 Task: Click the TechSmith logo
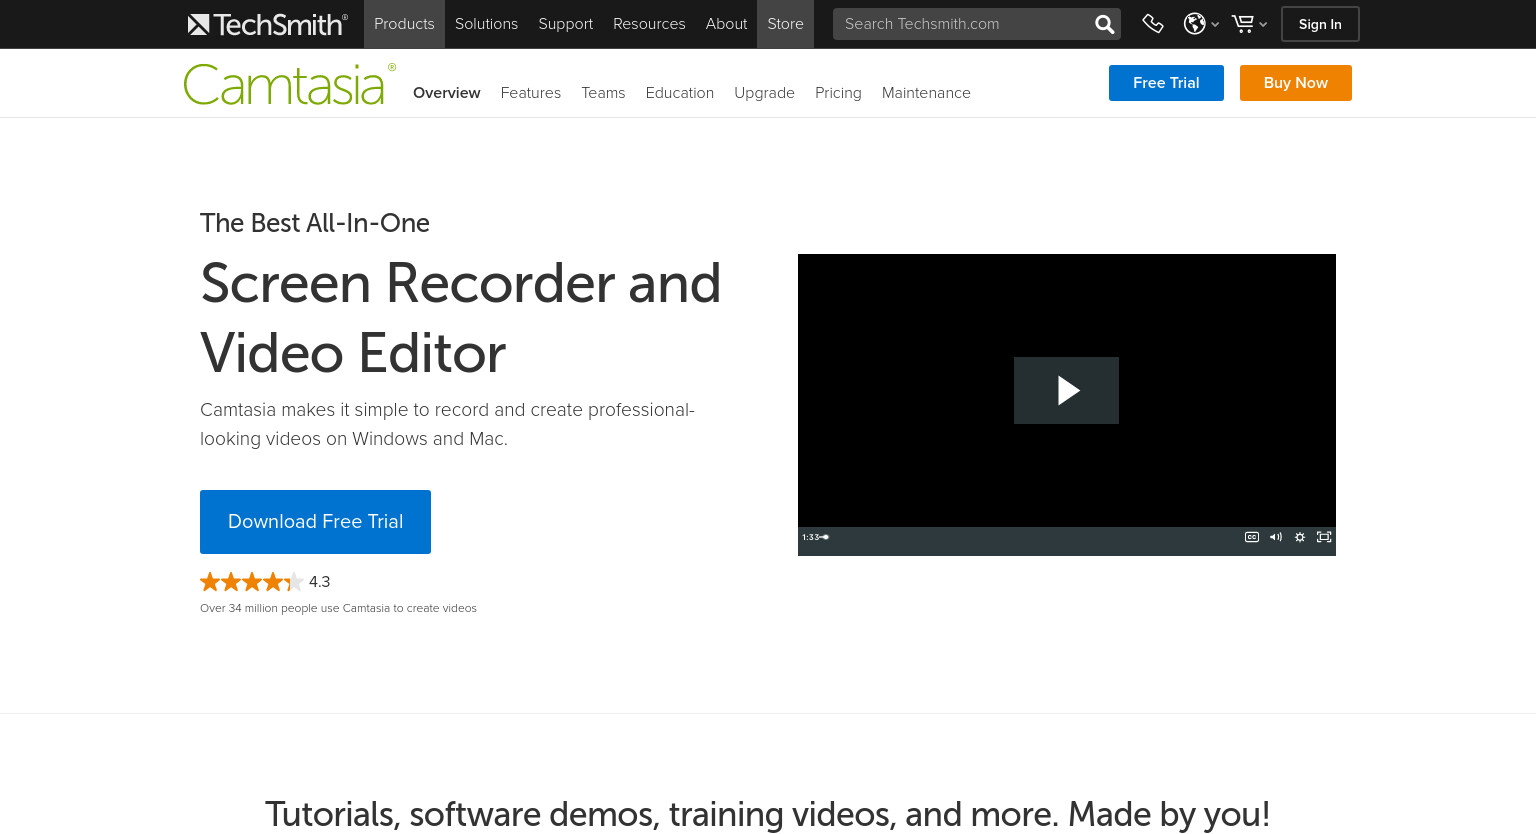(x=267, y=24)
